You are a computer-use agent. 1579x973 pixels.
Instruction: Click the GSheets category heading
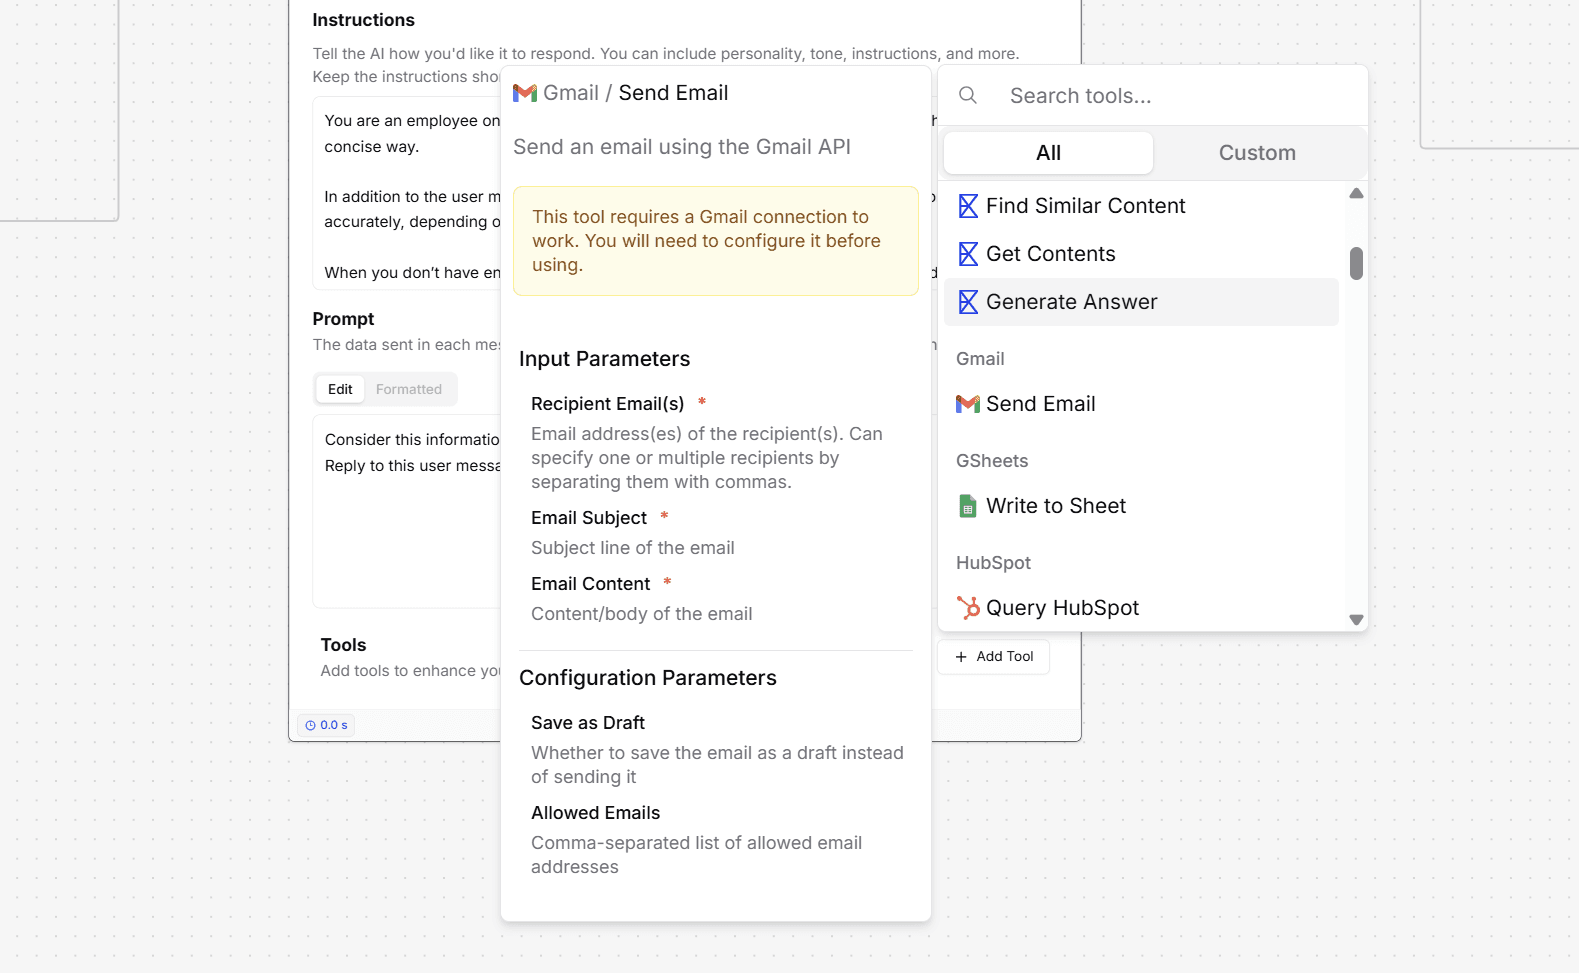pos(992,461)
